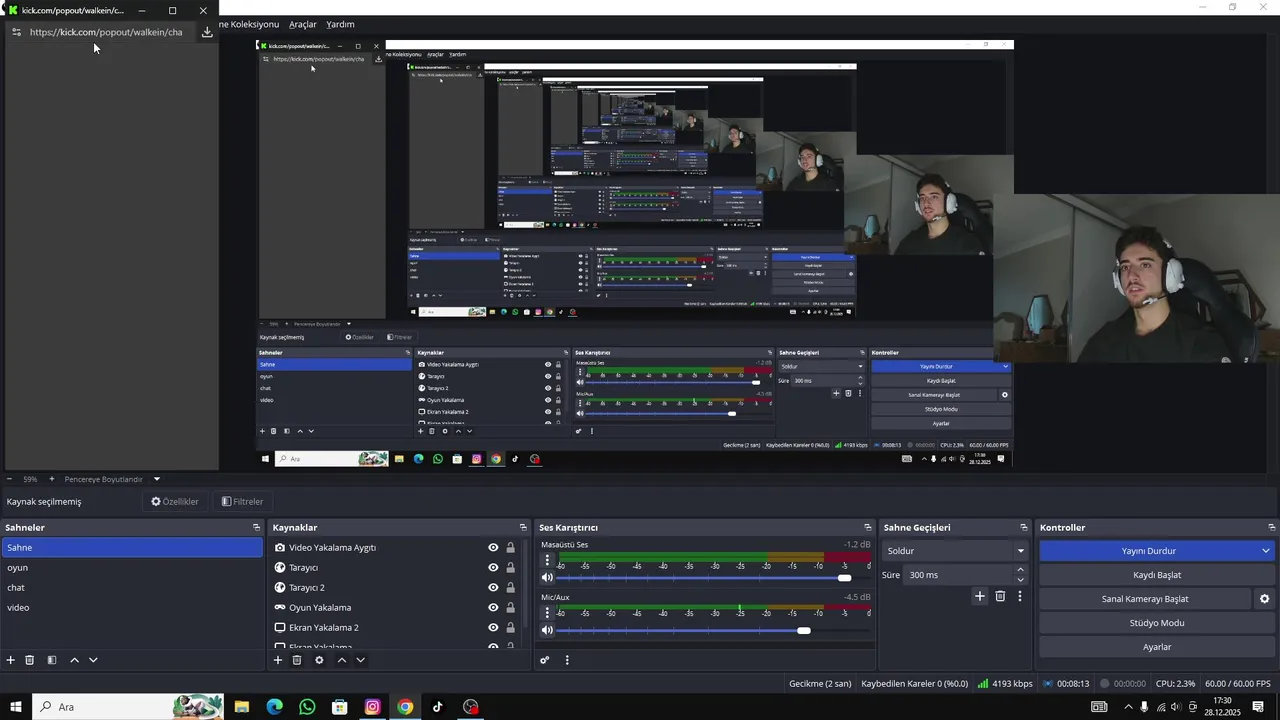Open advanced audio properties gears icon
This screenshot has width=1280, height=720.
point(545,660)
